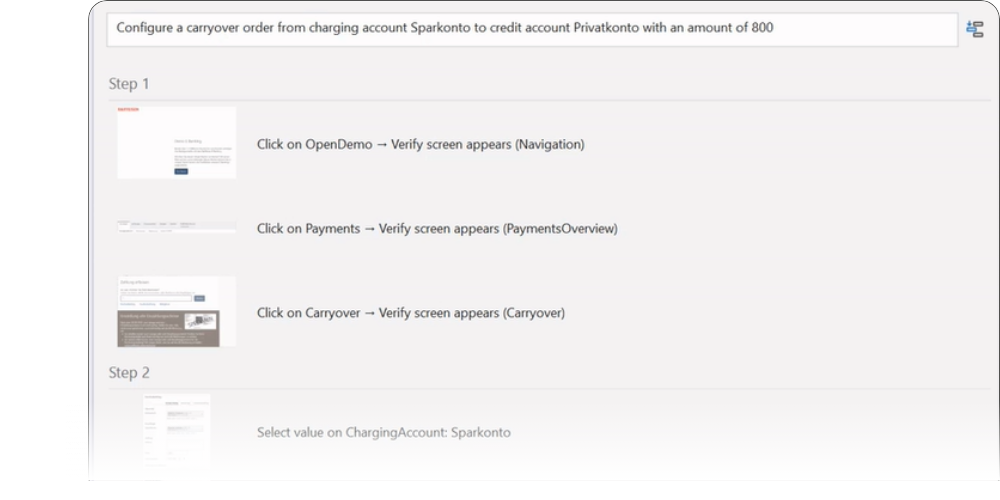
Task: Select the Step 2 heading
Action: point(129,373)
